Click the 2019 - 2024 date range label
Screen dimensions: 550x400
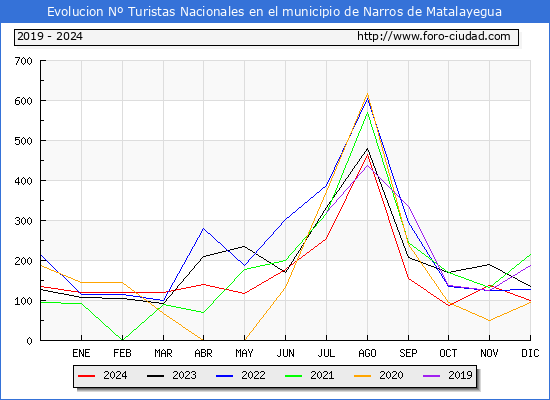click(x=50, y=36)
